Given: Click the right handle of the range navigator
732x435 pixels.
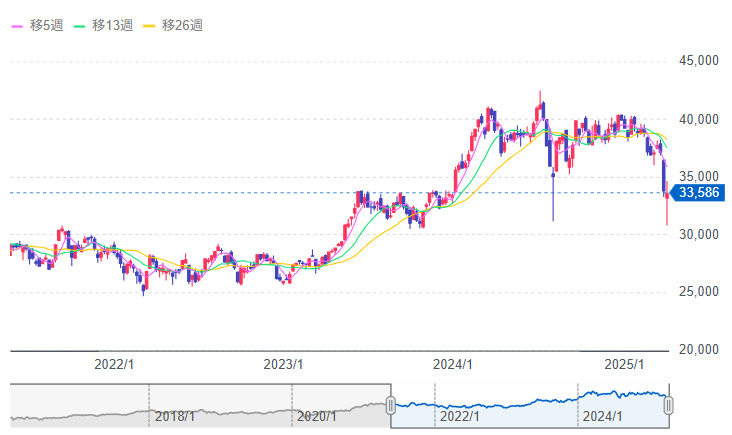Looking at the screenshot, I should pyautogui.click(x=668, y=405).
